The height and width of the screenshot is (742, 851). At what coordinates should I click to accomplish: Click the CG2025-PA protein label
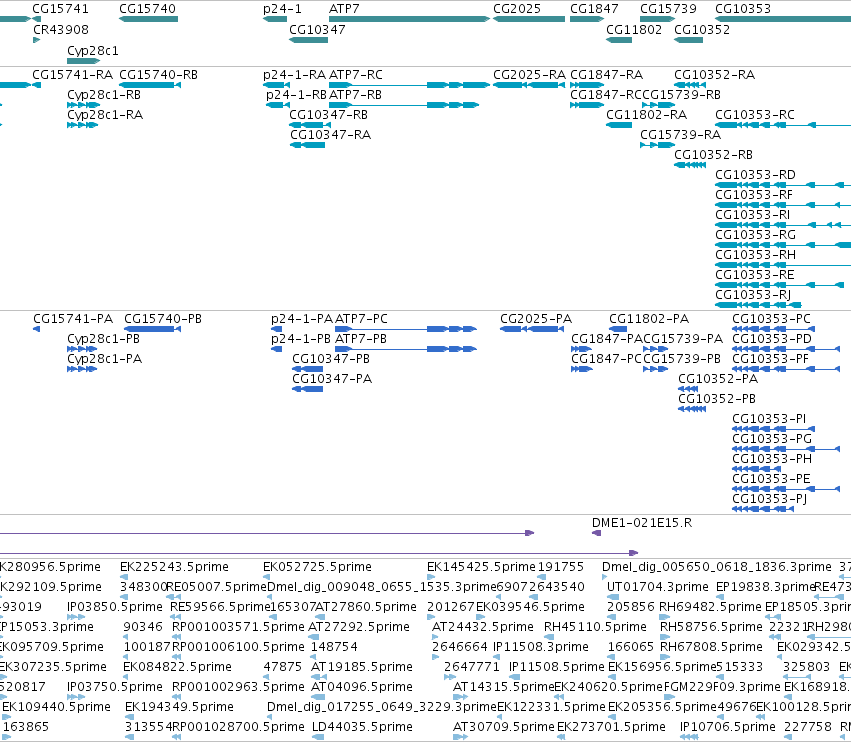536,319
